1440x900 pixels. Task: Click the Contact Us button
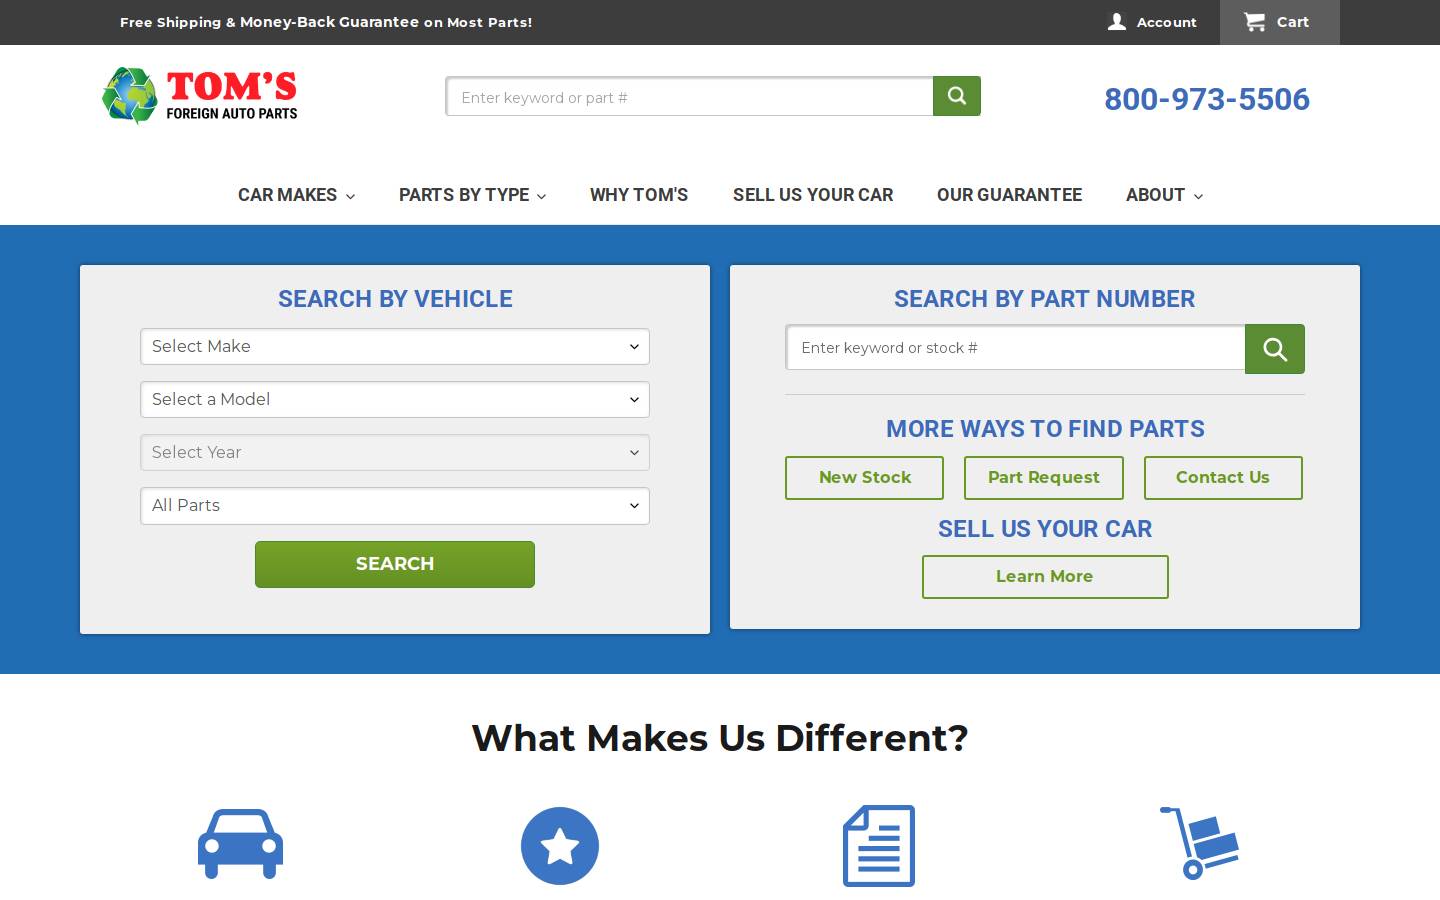(x=1223, y=478)
